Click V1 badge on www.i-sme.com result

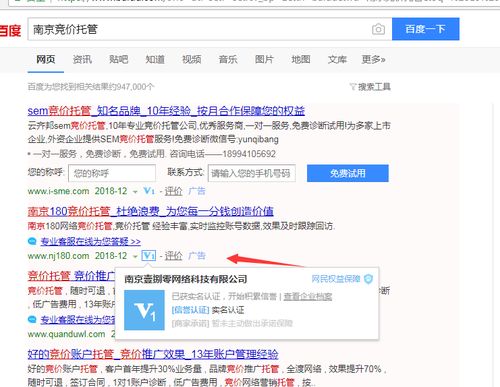[x=149, y=191]
